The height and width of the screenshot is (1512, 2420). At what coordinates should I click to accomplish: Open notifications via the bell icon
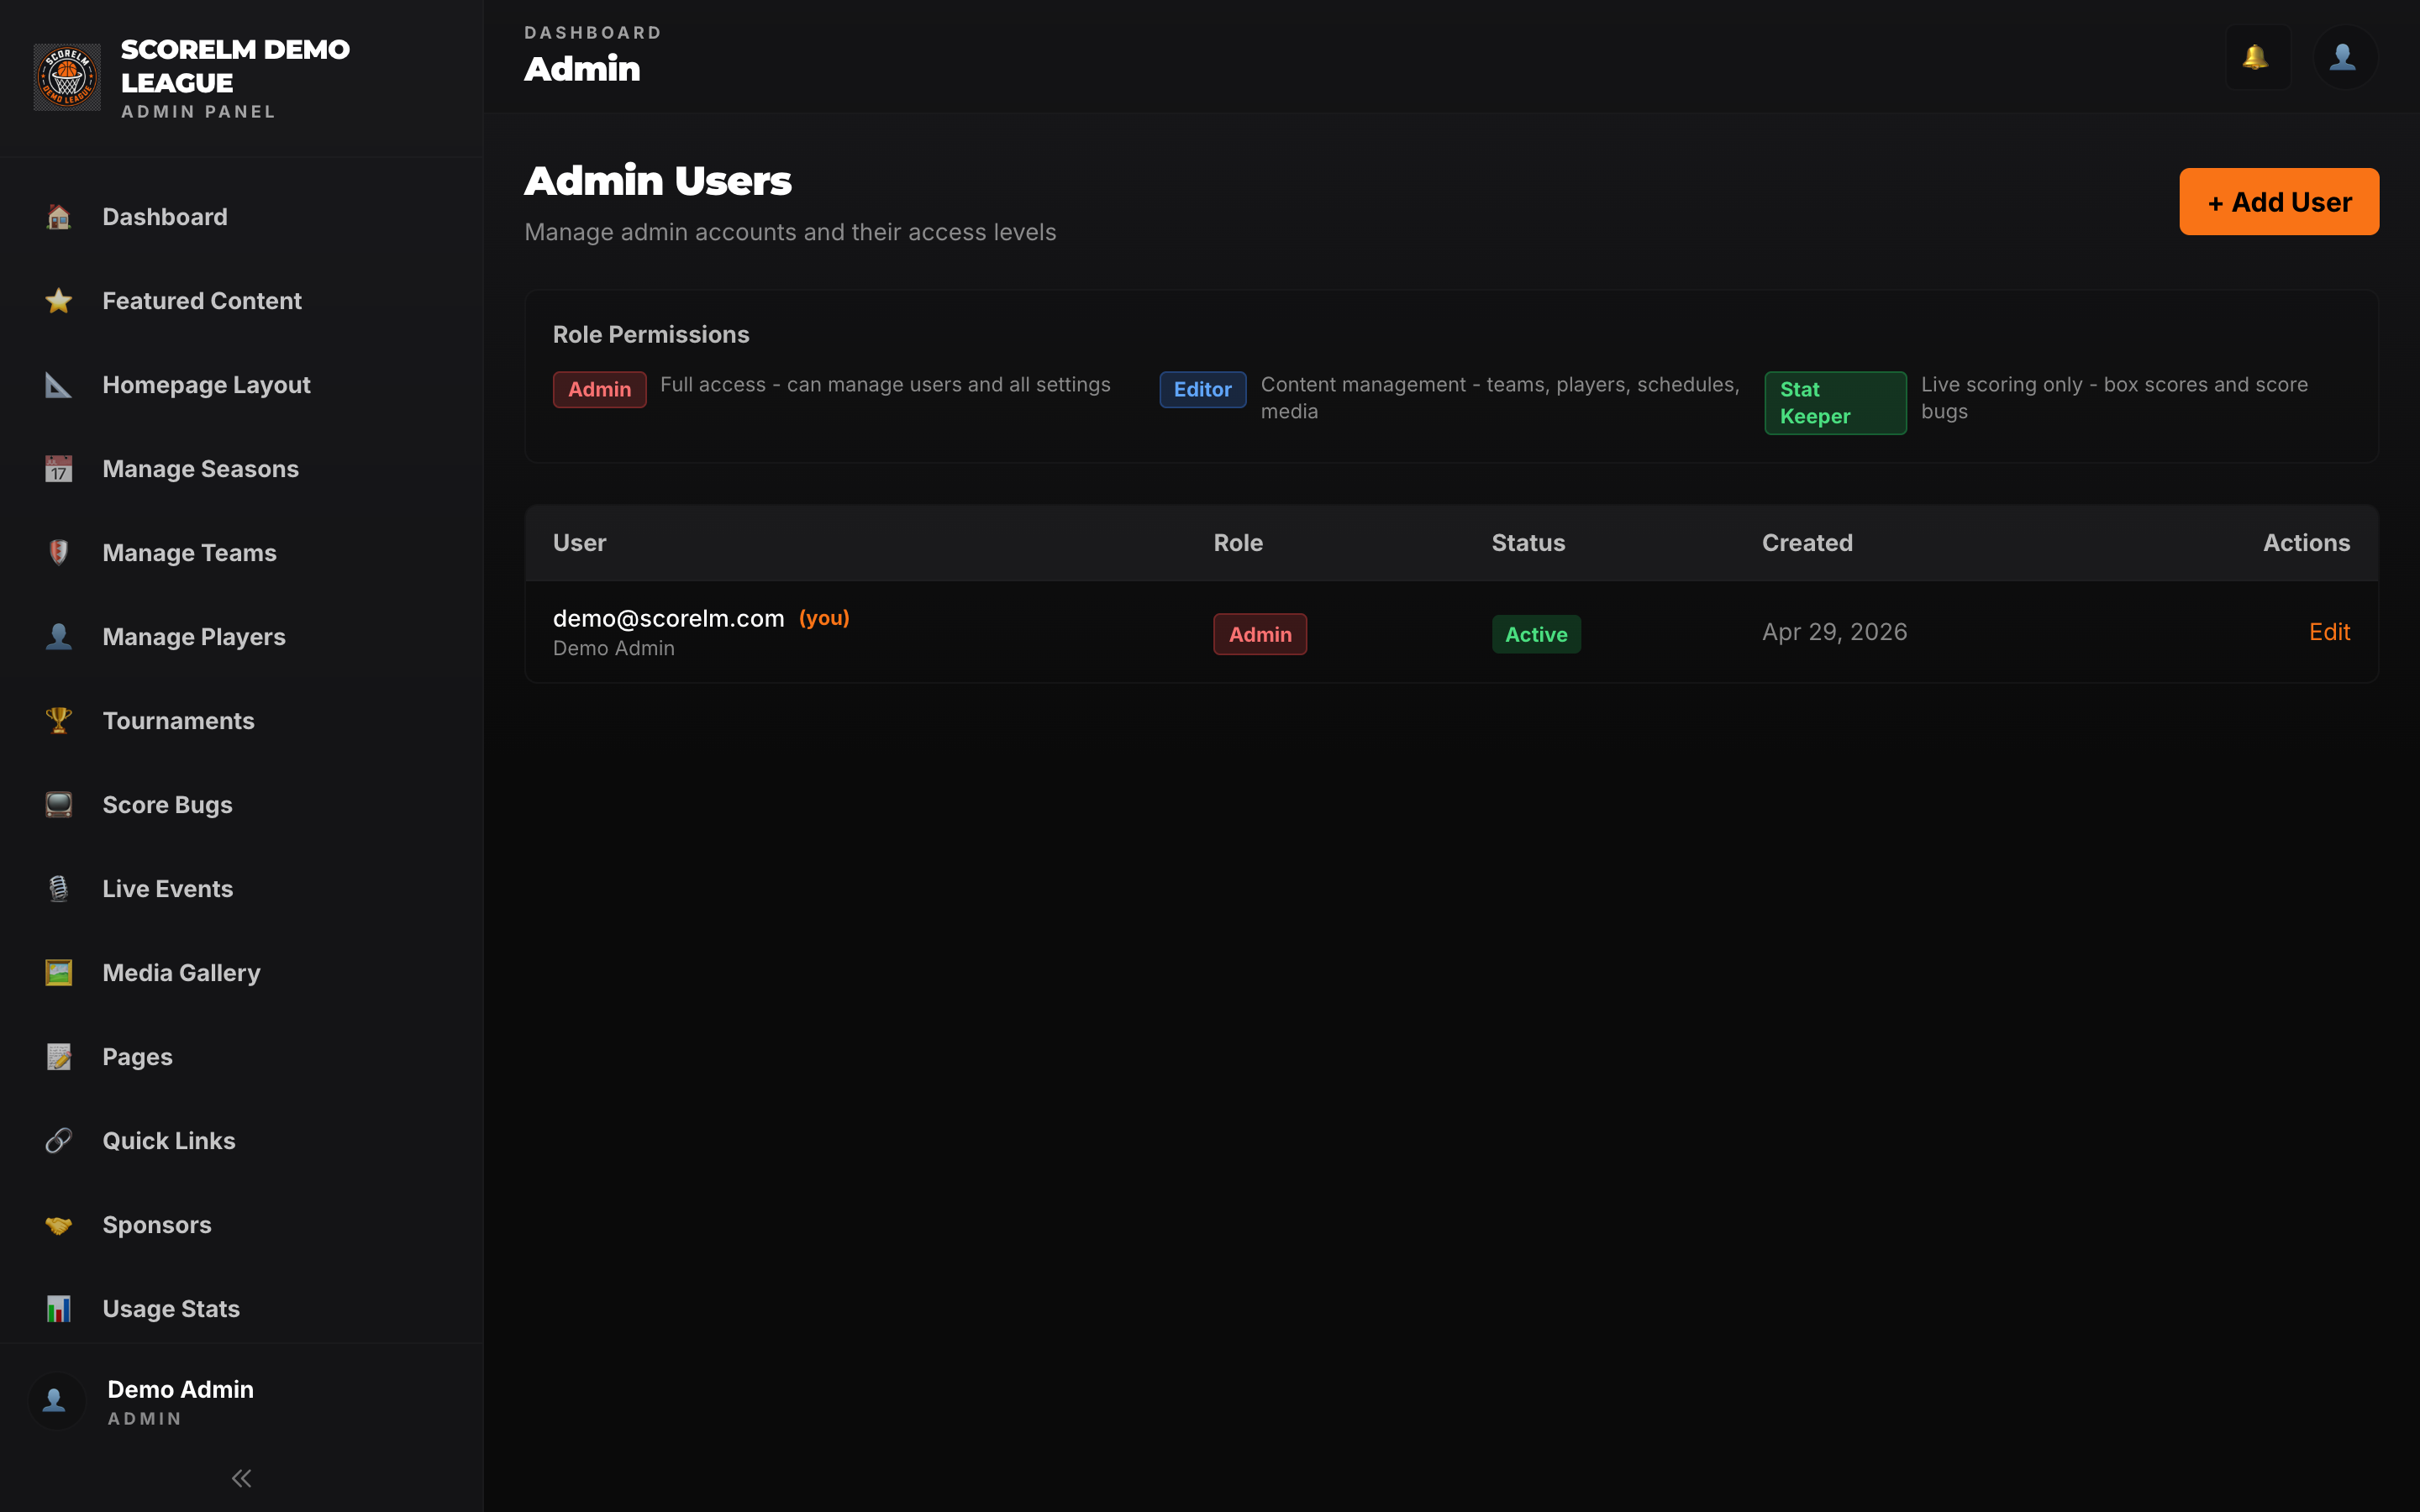pos(2257,57)
